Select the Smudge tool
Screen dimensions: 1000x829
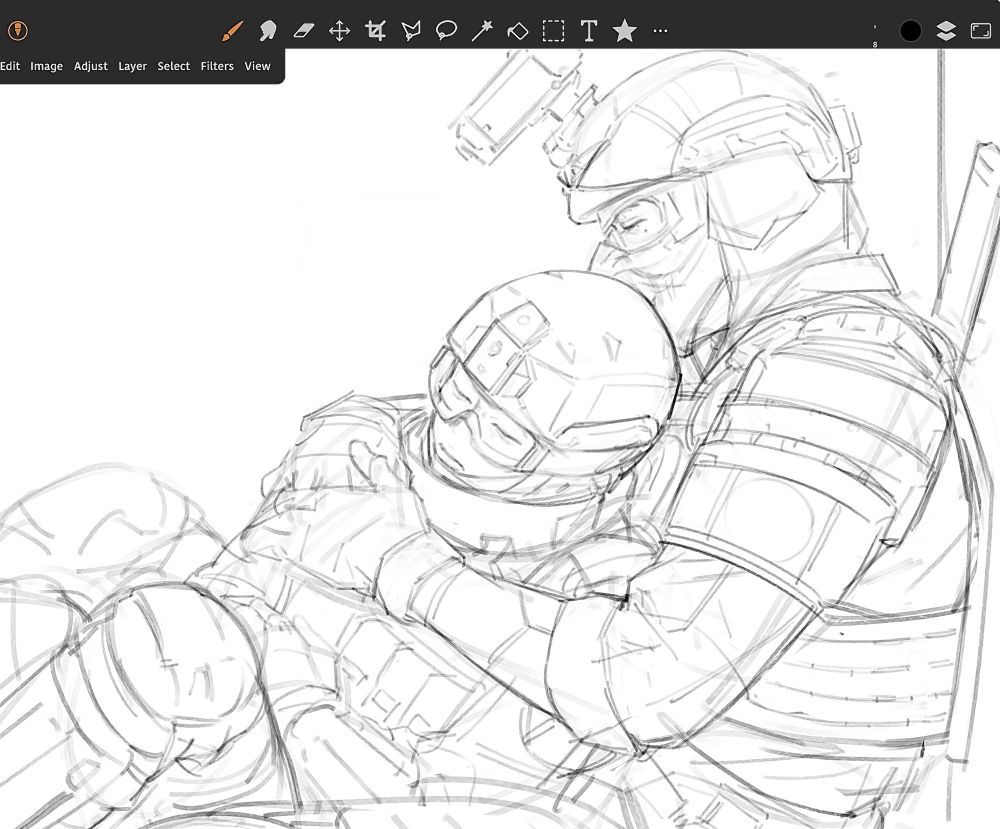(268, 30)
